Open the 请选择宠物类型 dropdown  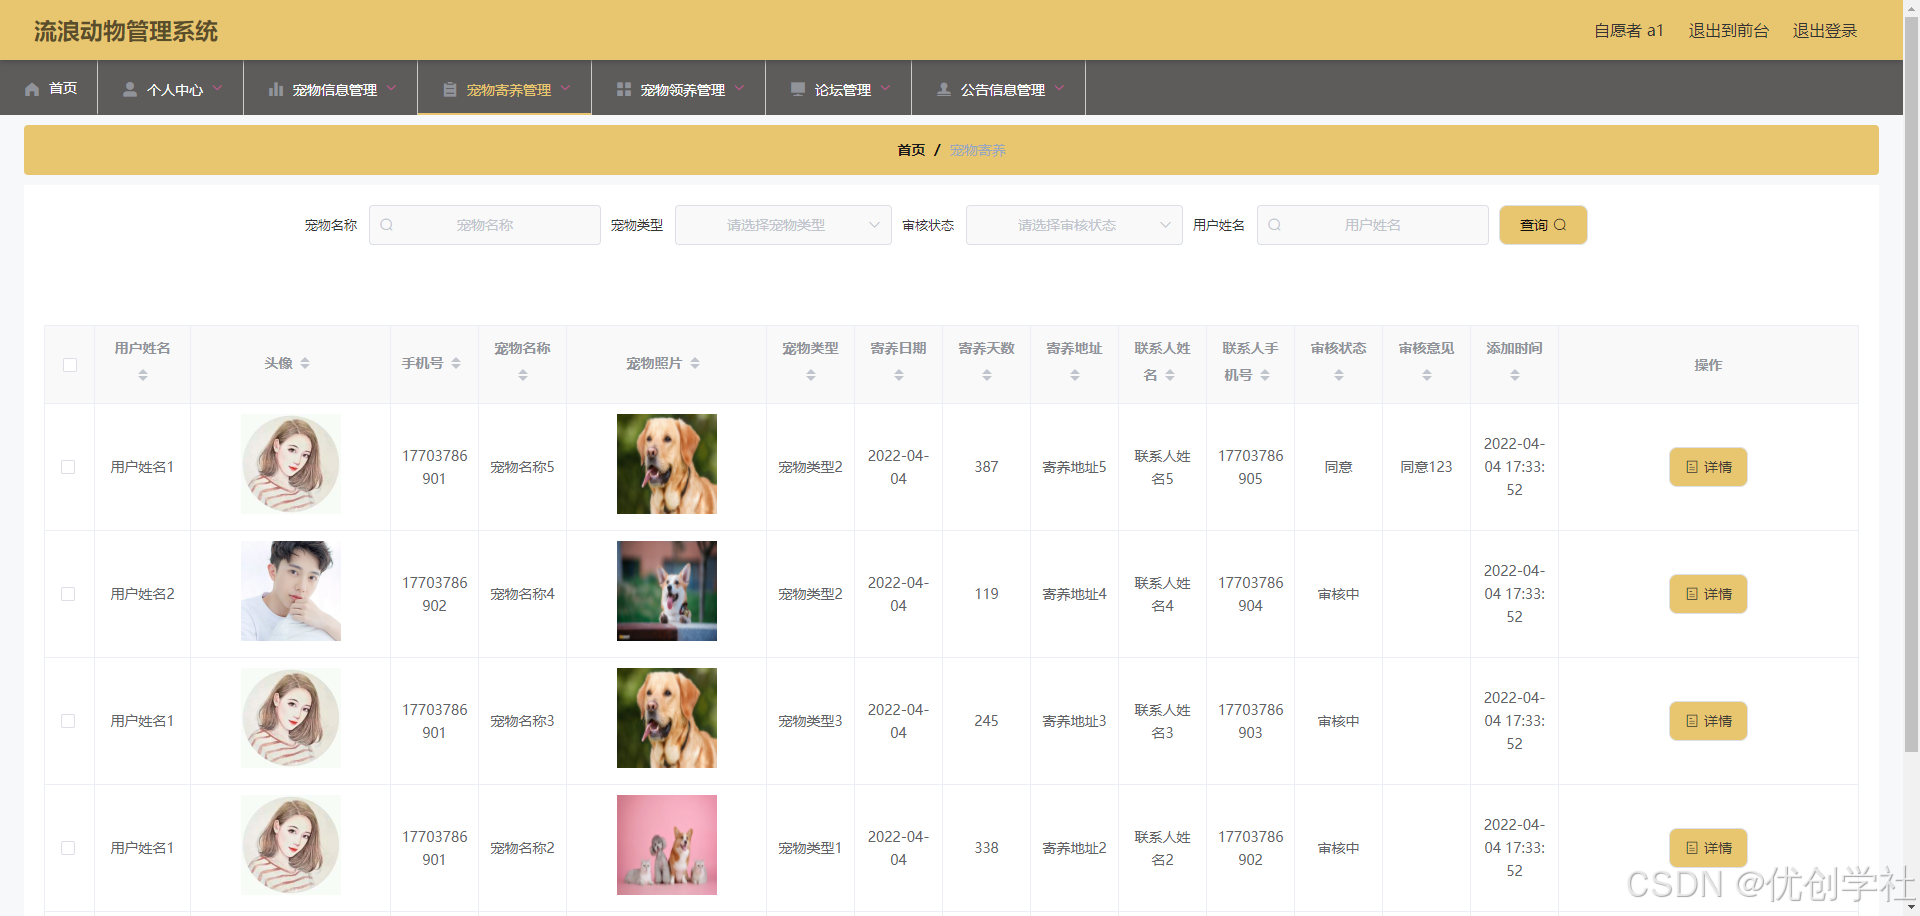pyautogui.click(x=783, y=225)
